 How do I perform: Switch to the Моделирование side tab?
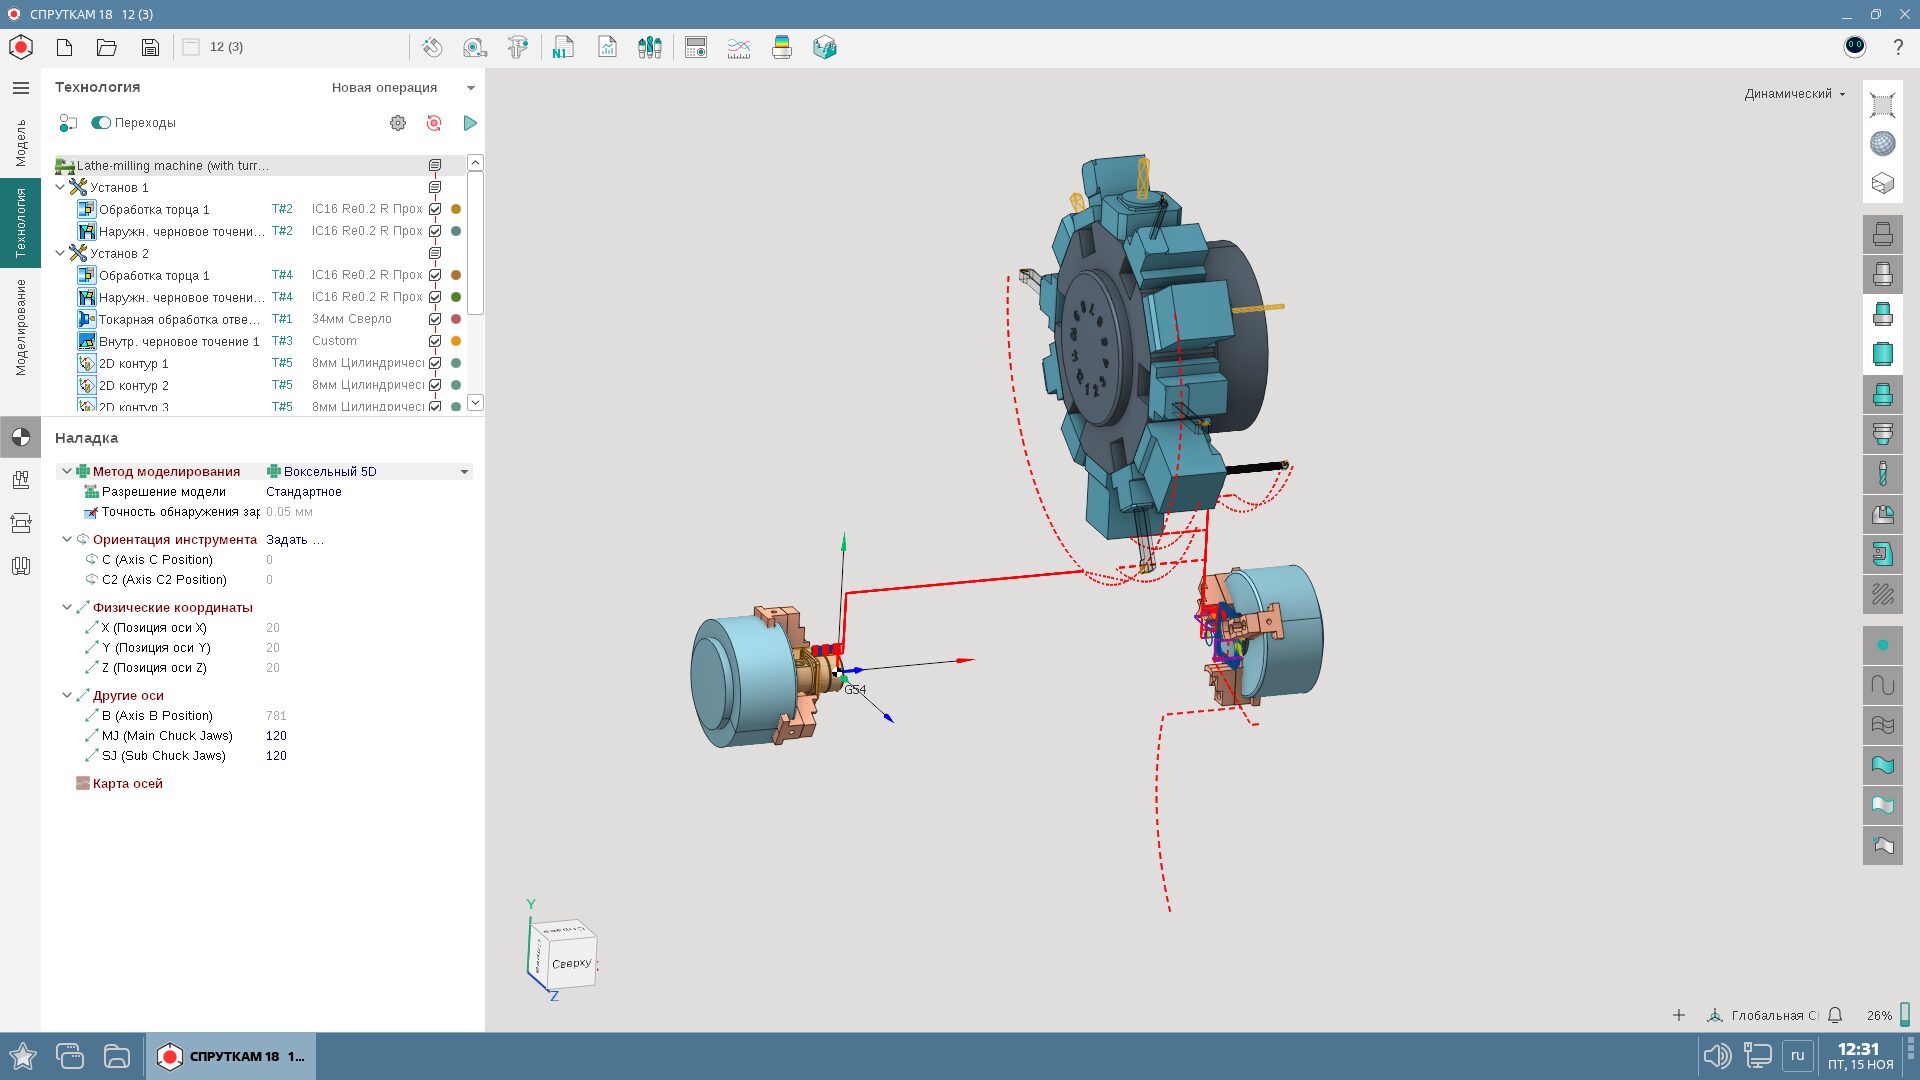click(x=21, y=327)
